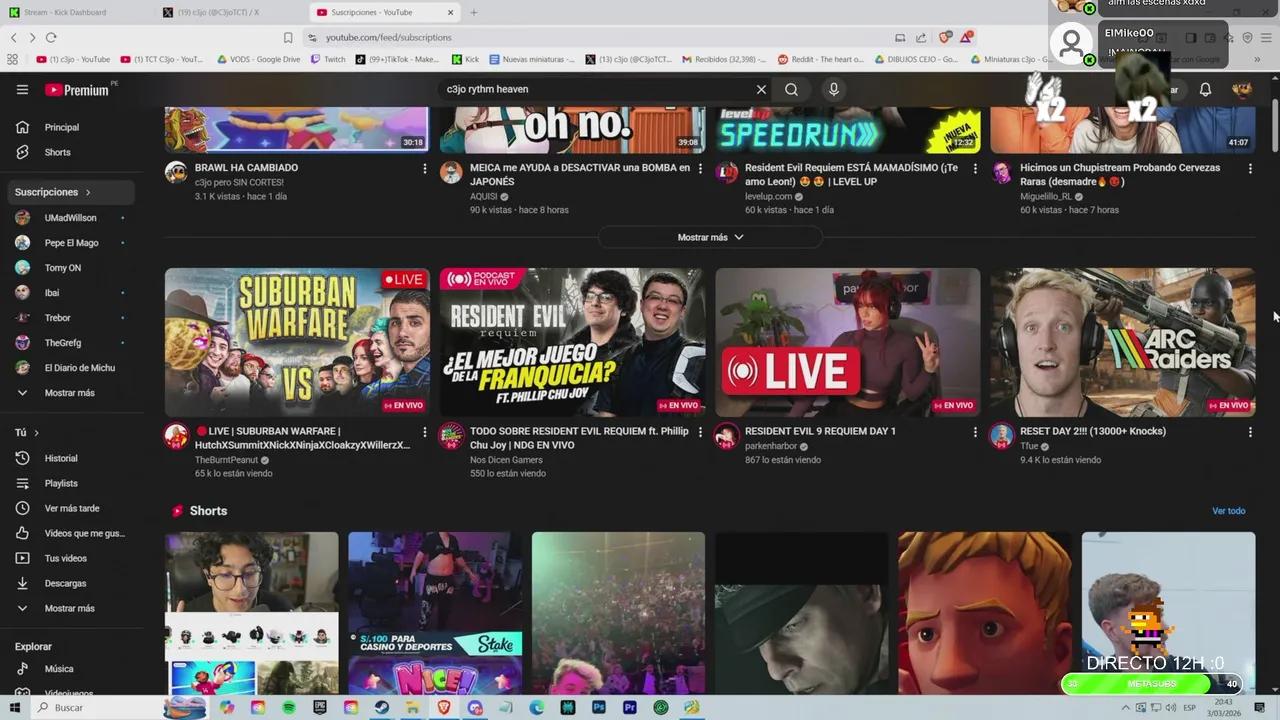Click the Windows Start button

[15, 707]
